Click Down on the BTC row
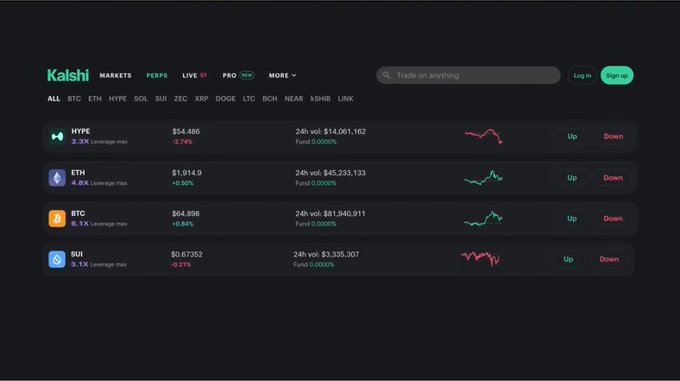 click(613, 218)
